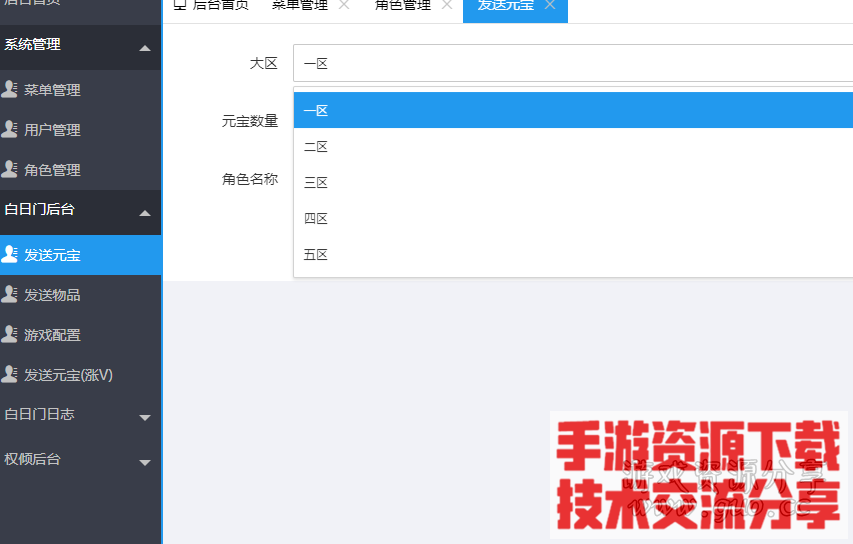Collapse the 系统管理 section arrow

click(x=145, y=48)
